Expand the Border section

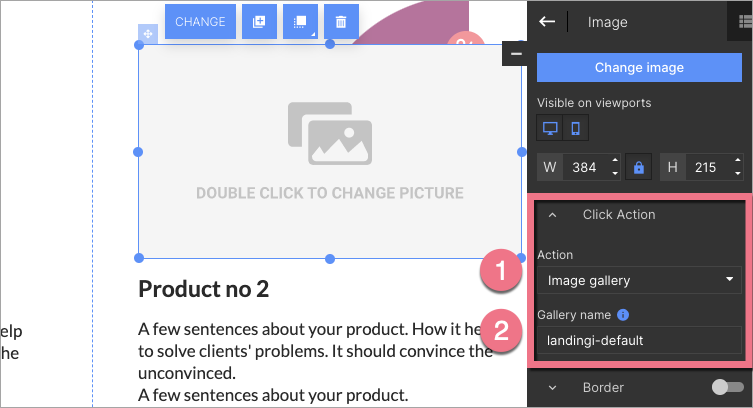pyautogui.click(x=552, y=387)
